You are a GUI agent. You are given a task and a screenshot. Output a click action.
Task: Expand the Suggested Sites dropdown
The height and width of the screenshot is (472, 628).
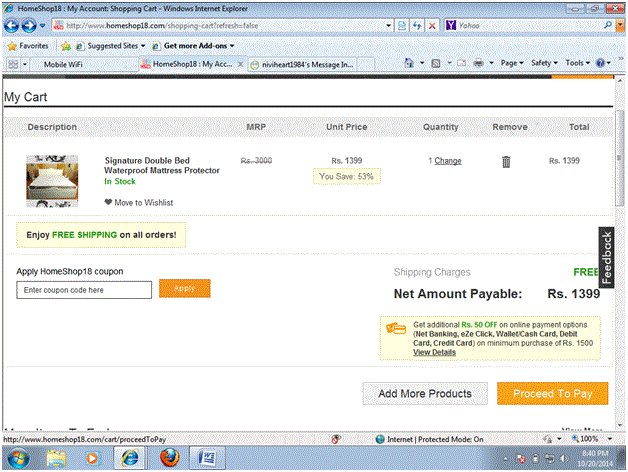pos(115,46)
